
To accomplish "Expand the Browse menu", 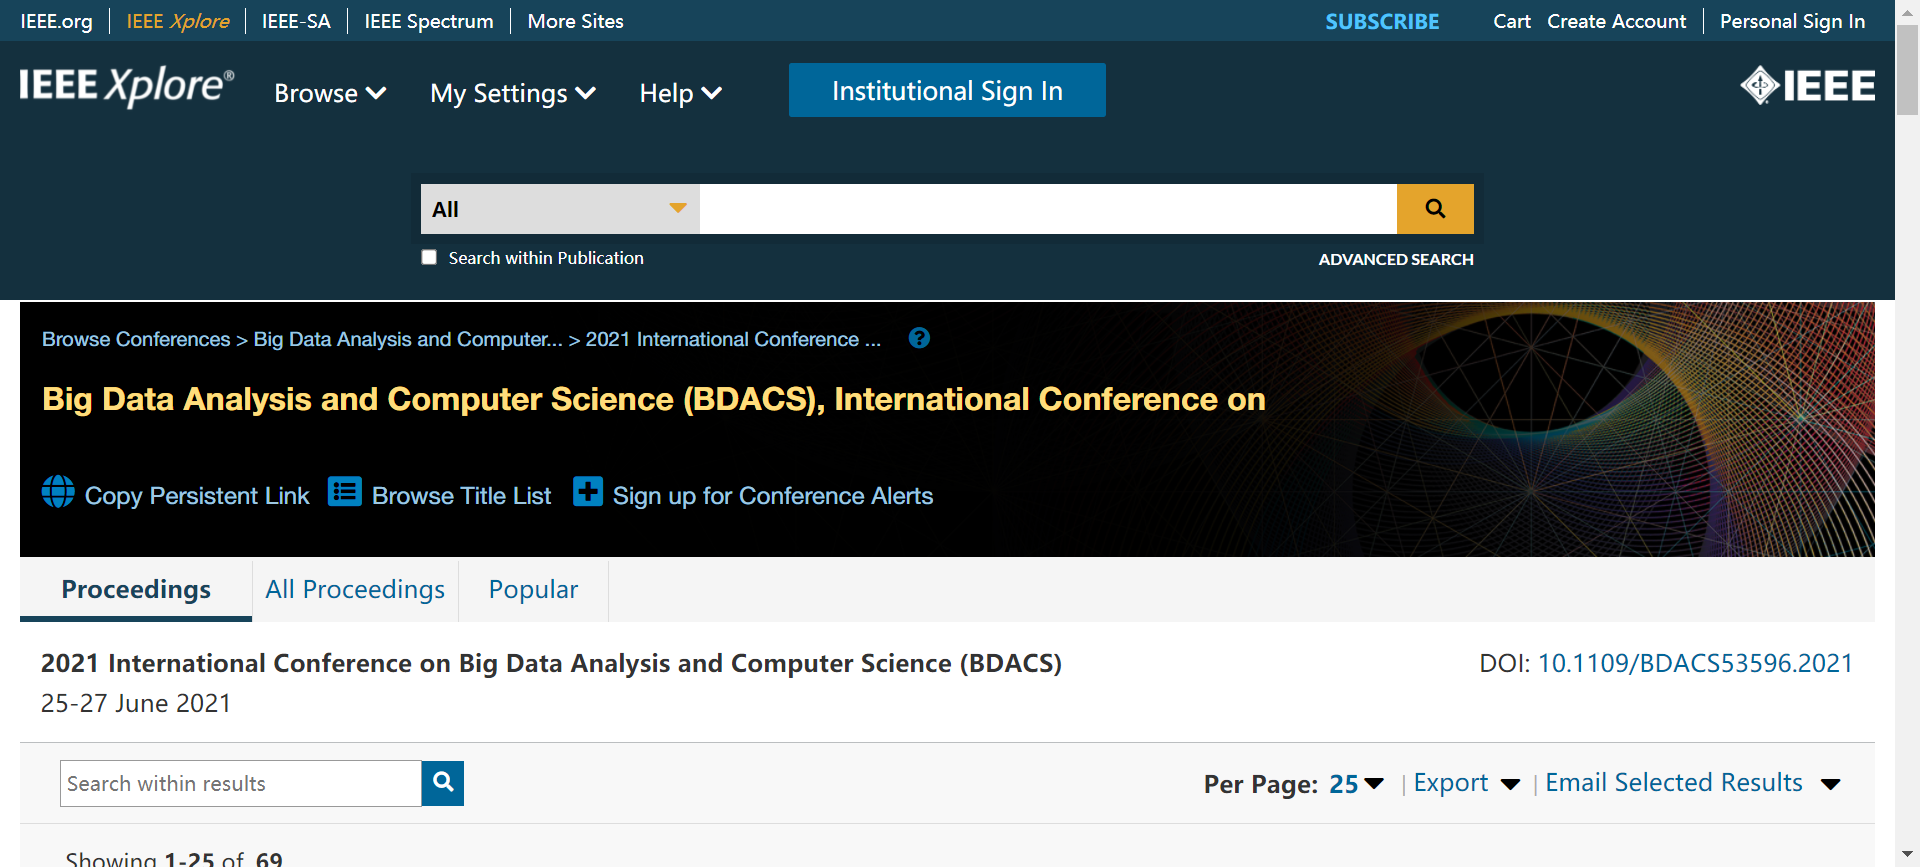I will (x=330, y=93).
